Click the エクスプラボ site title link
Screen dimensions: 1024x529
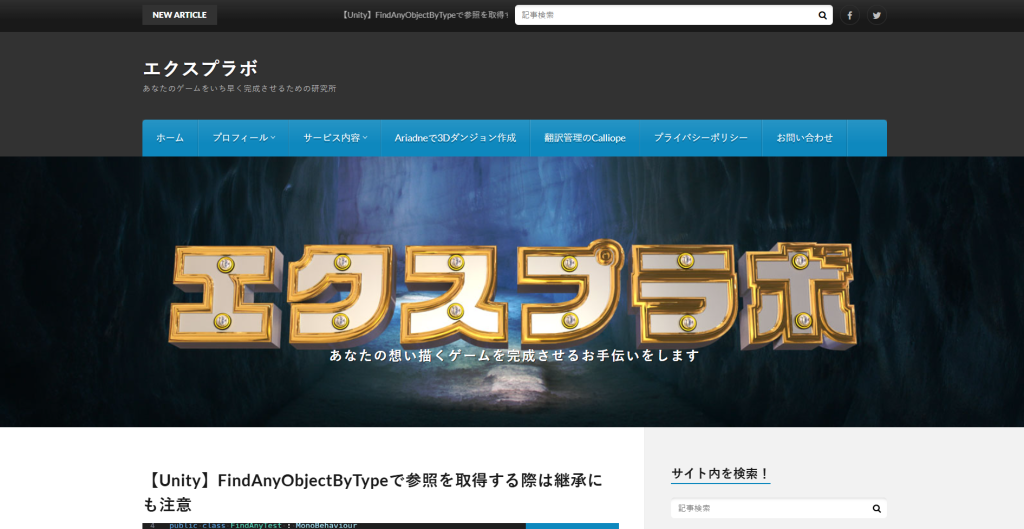coord(200,68)
